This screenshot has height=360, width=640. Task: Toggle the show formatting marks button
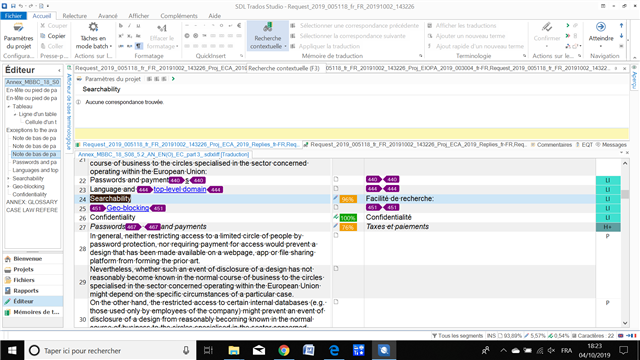(x=138, y=46)
